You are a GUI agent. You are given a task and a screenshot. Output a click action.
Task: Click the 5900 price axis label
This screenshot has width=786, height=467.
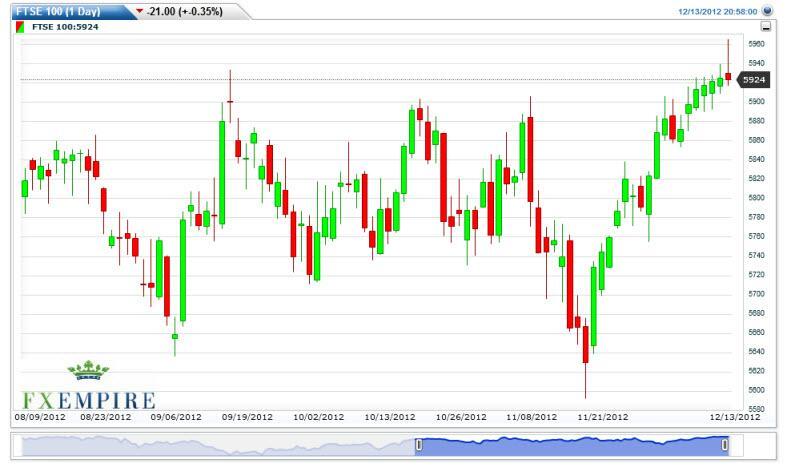(756, 101)
